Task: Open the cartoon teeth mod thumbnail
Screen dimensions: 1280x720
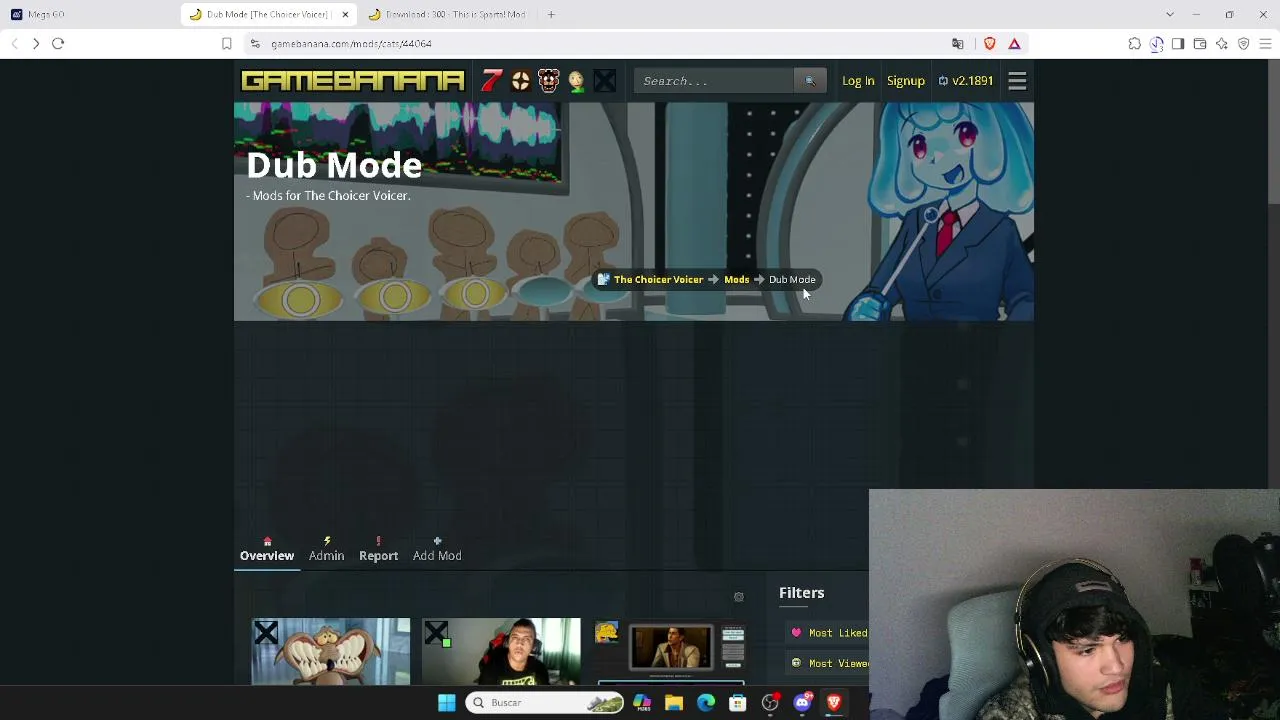Action: click(331, 652)
